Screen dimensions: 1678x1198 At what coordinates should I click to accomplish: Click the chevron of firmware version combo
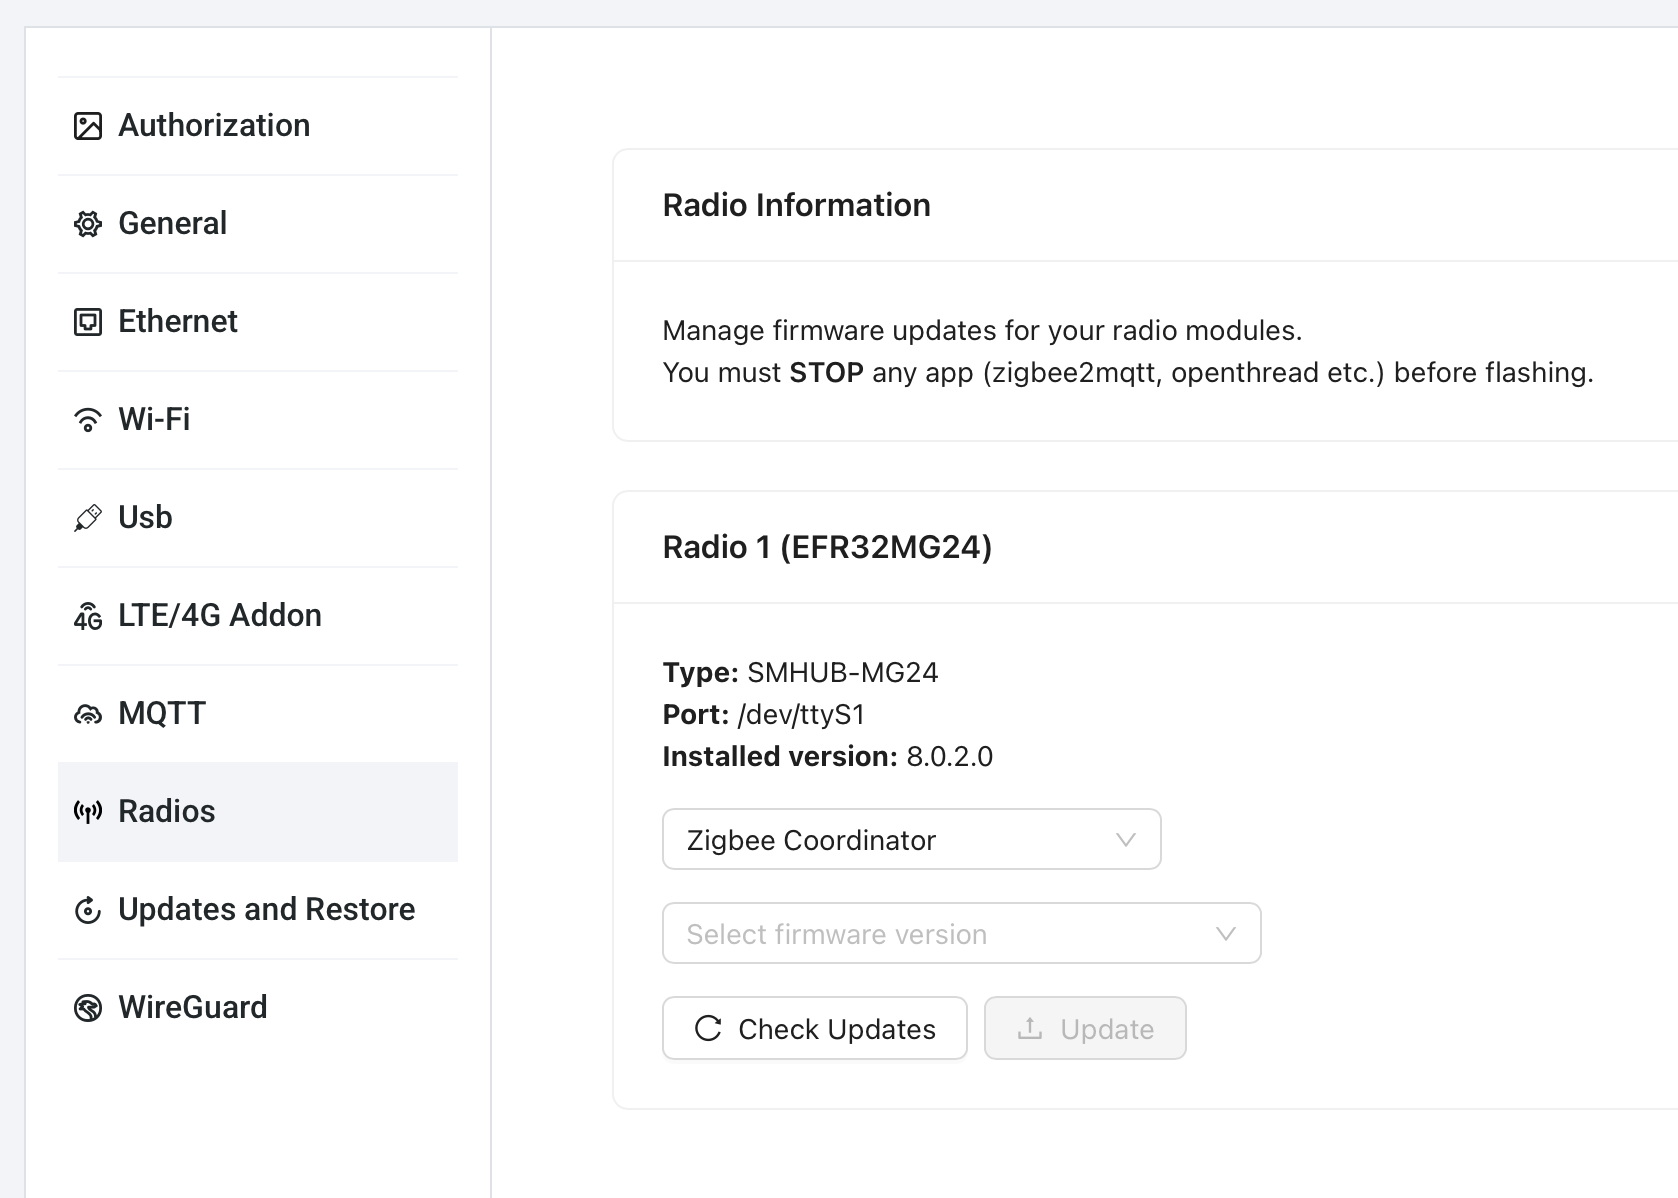1226,934
